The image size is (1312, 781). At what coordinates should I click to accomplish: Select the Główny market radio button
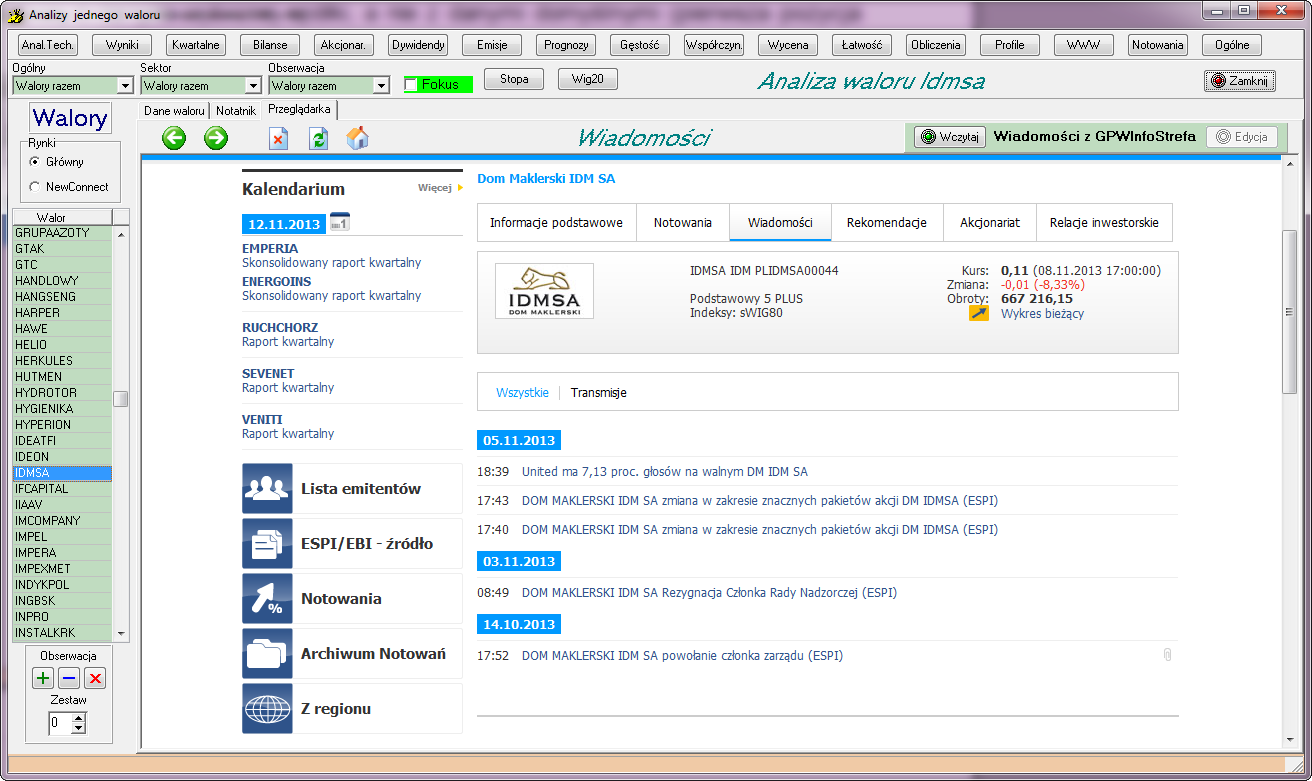point(35,162)
